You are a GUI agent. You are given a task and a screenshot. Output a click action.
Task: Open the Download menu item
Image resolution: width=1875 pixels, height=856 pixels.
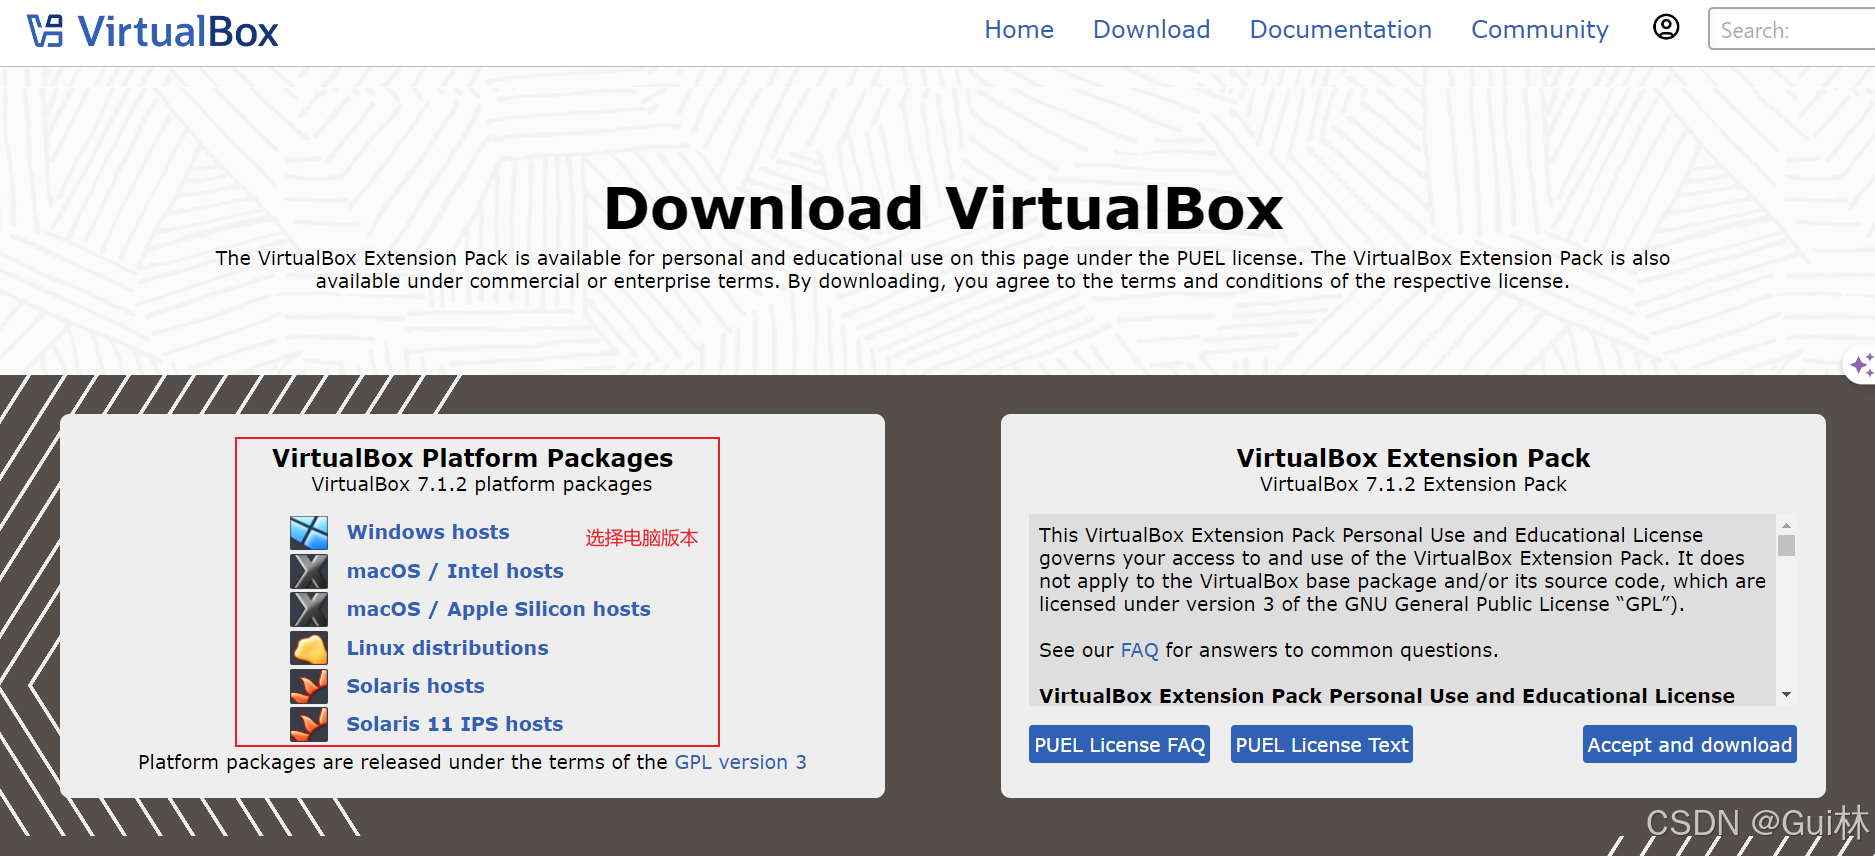coord(1151,30)
